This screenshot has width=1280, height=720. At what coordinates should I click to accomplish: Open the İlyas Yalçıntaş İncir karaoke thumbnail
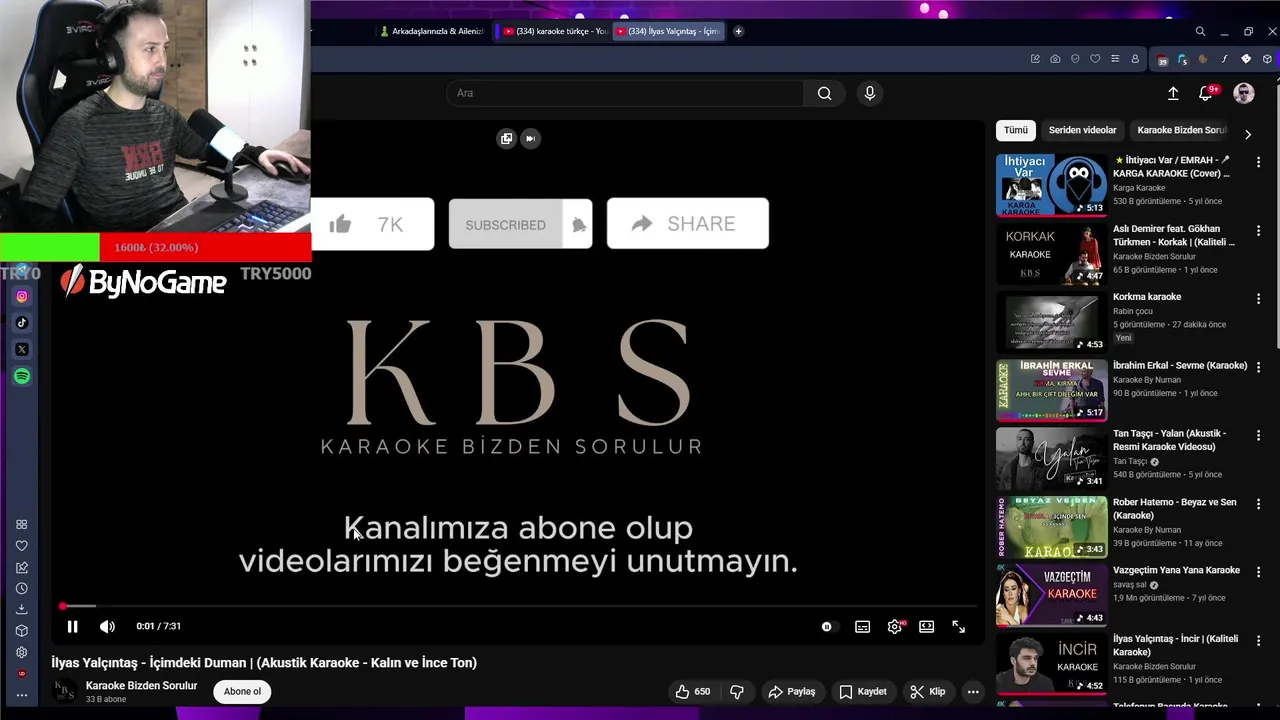tap(1051, 664)
